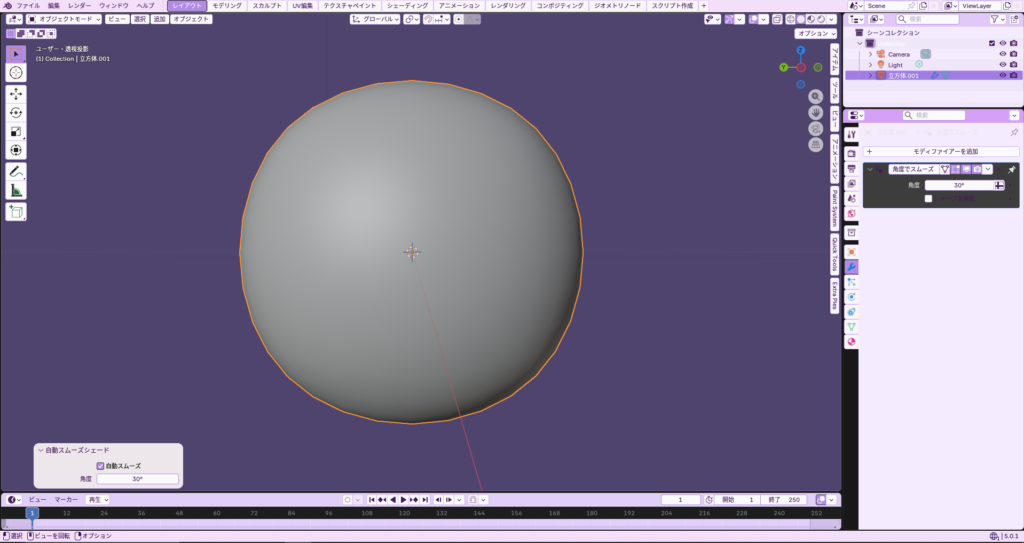Switch to the モデリング workspace tab
The width and height of the screenshot is (1024, 543).
tap(227, 6)
